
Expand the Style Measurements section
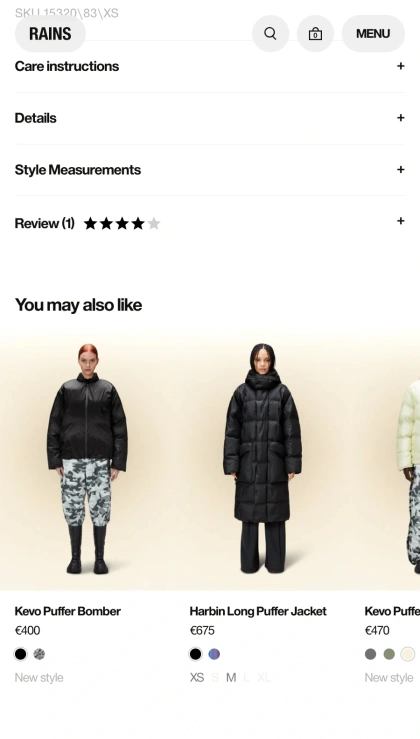(x=210, y=170)
